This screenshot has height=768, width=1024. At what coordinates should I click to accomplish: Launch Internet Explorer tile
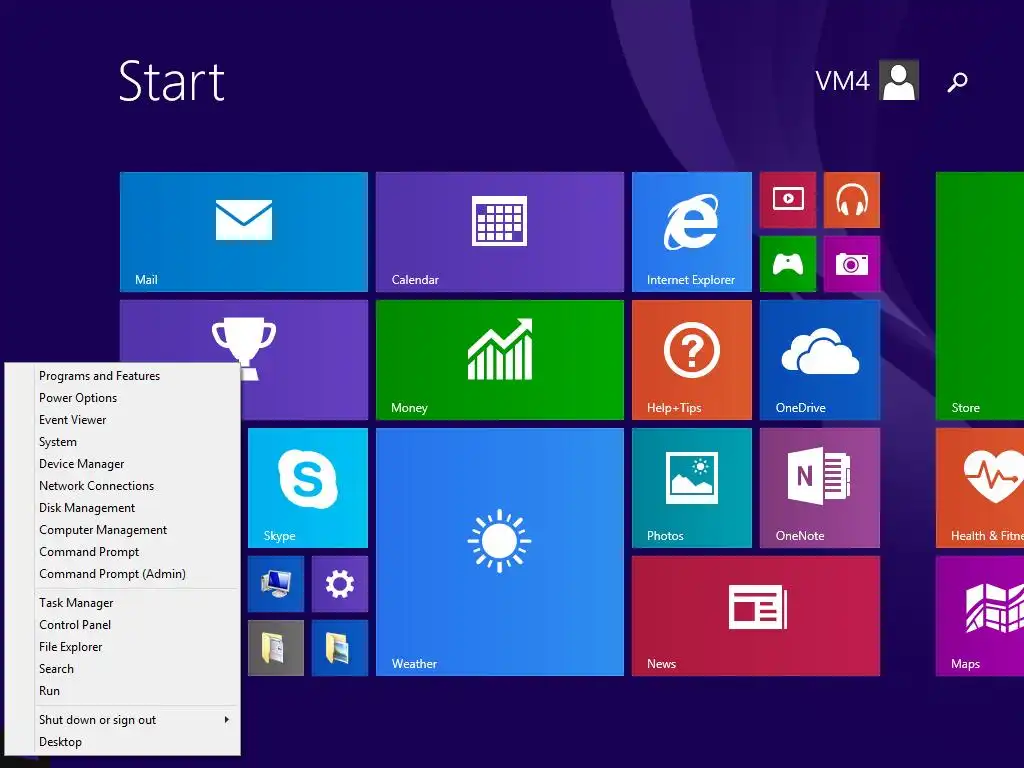coord(692,232)
